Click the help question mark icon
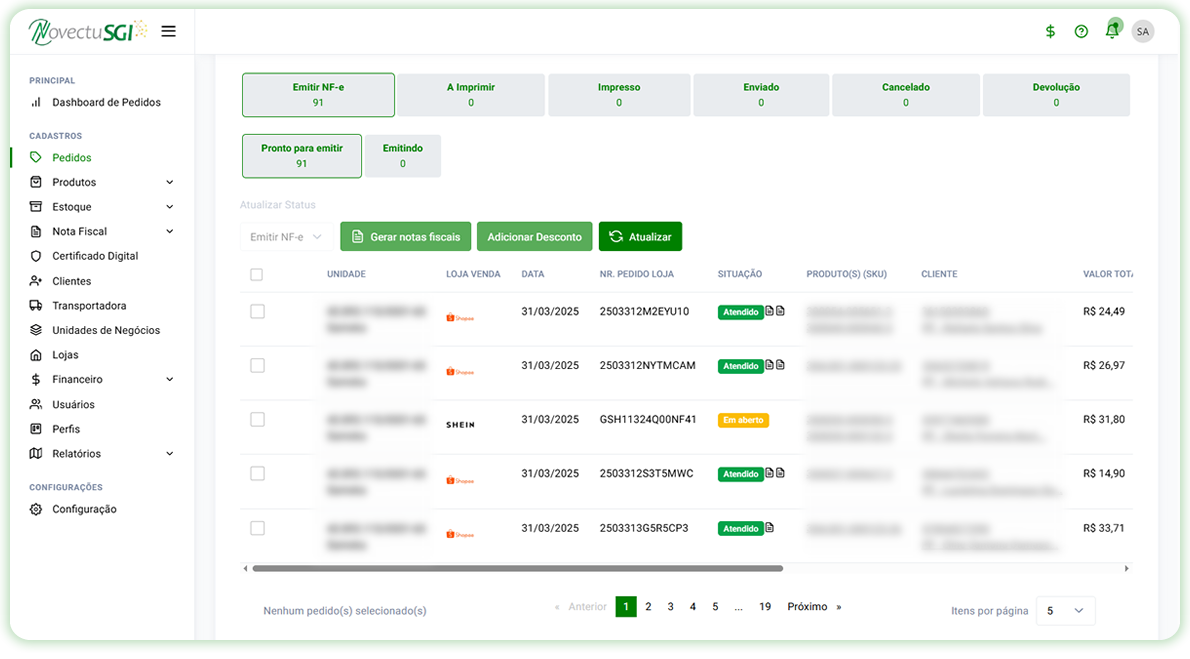1190x659 pixels. tap(1081, 31)
